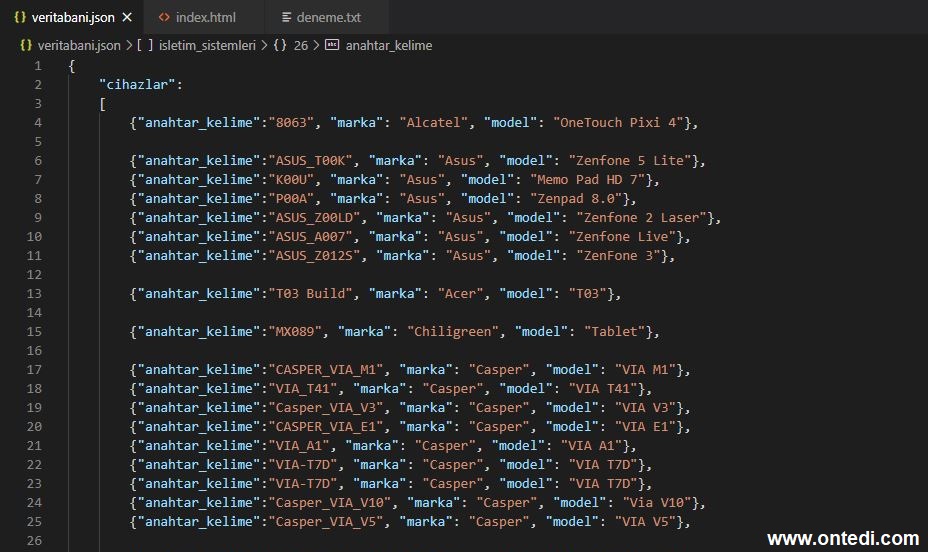Click line number 1 in gutter
This screenshot has height=552, width=928.
pyautogui.click(x=38, y=66)
